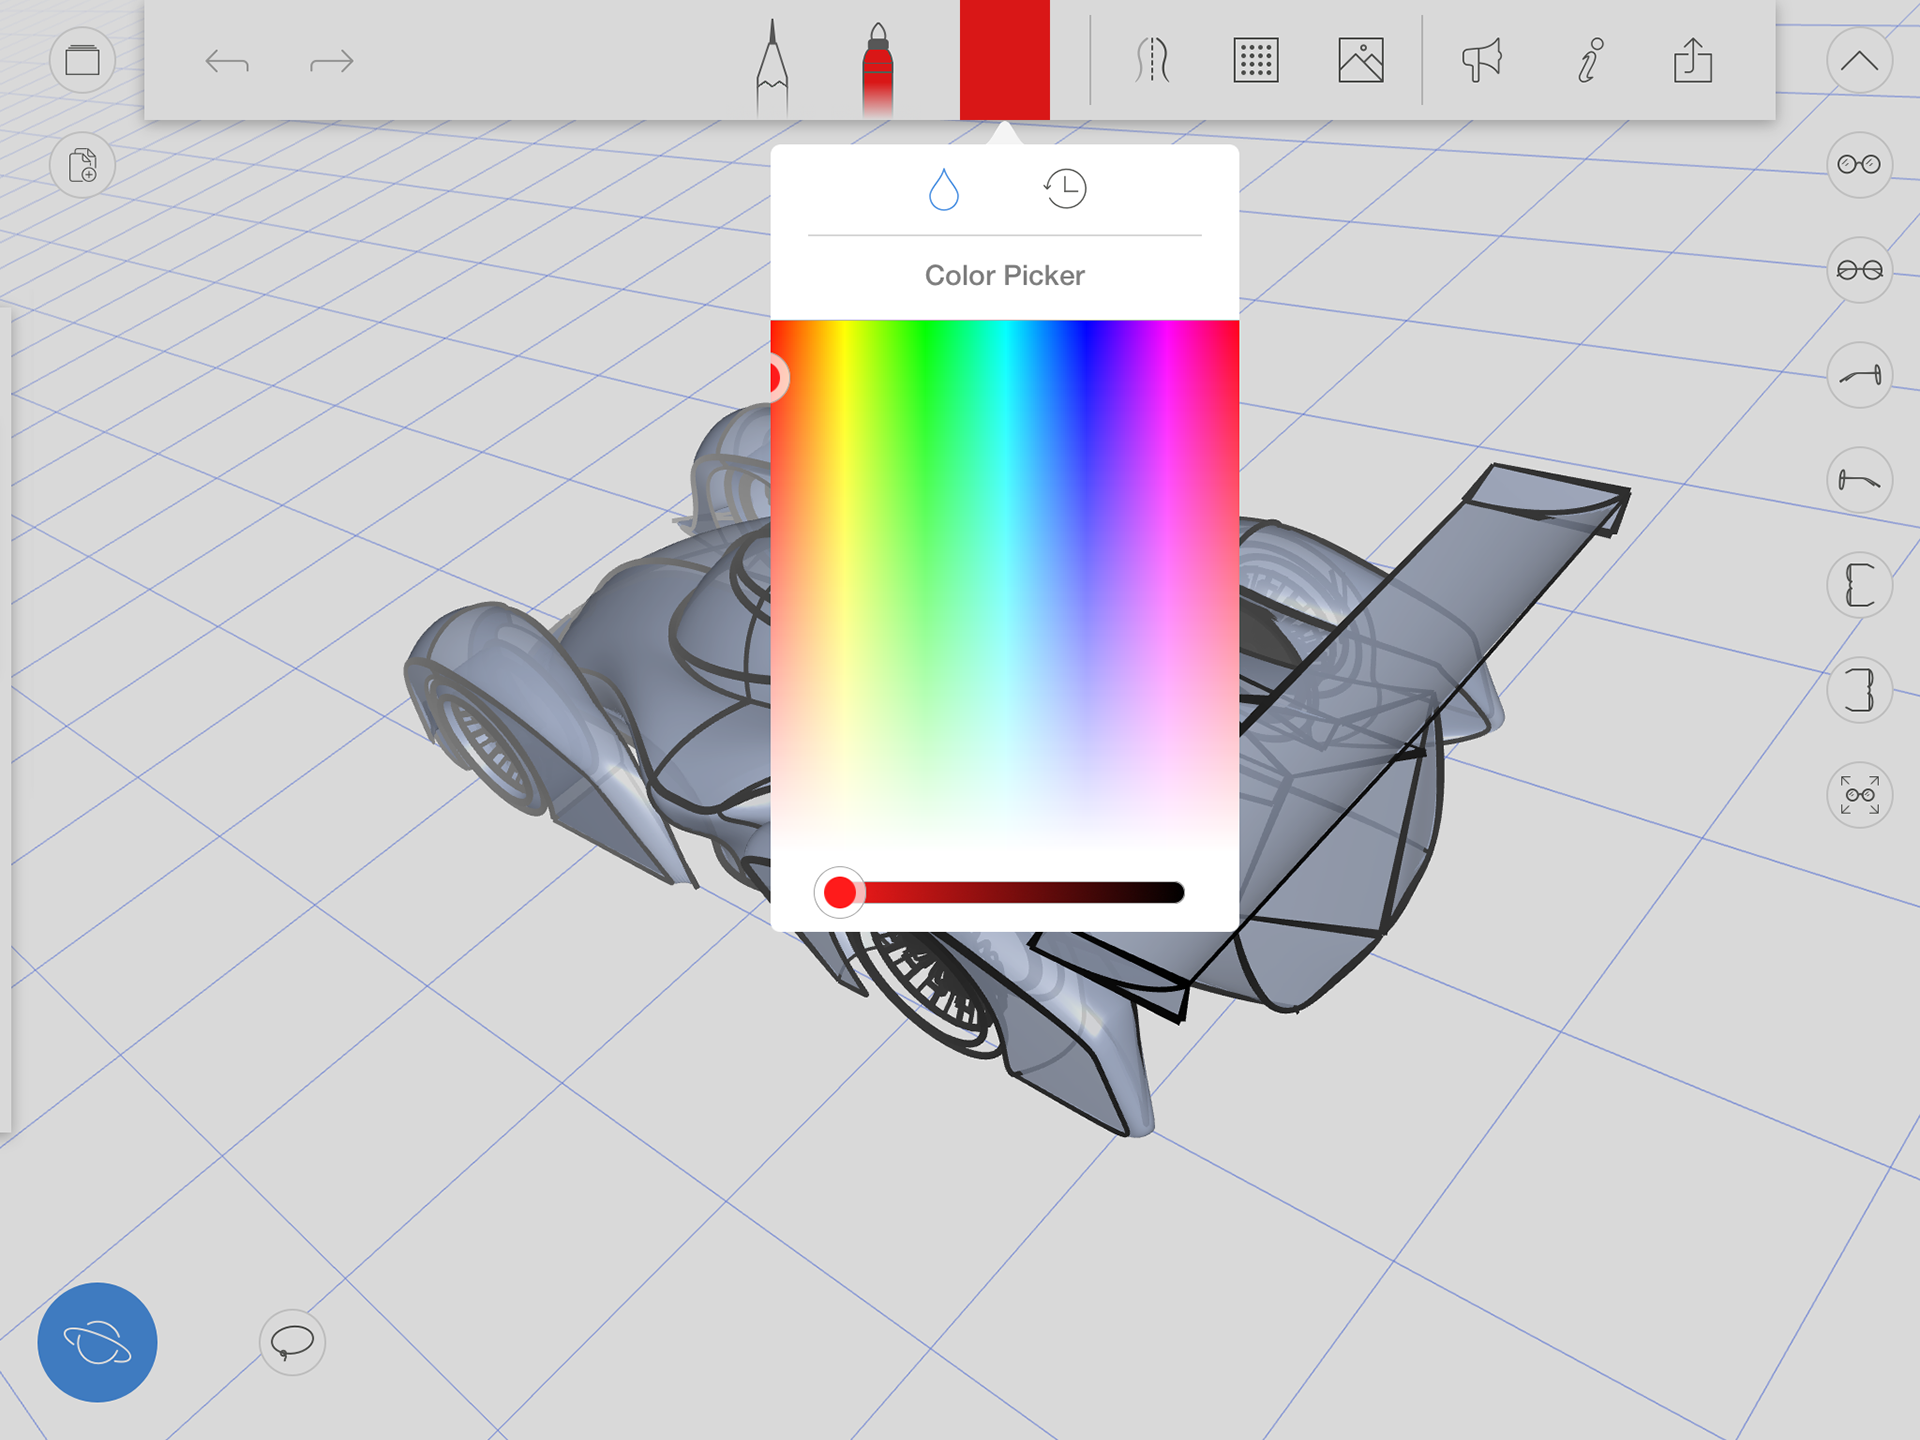Select the front glasses view icon

point(1859,165)
